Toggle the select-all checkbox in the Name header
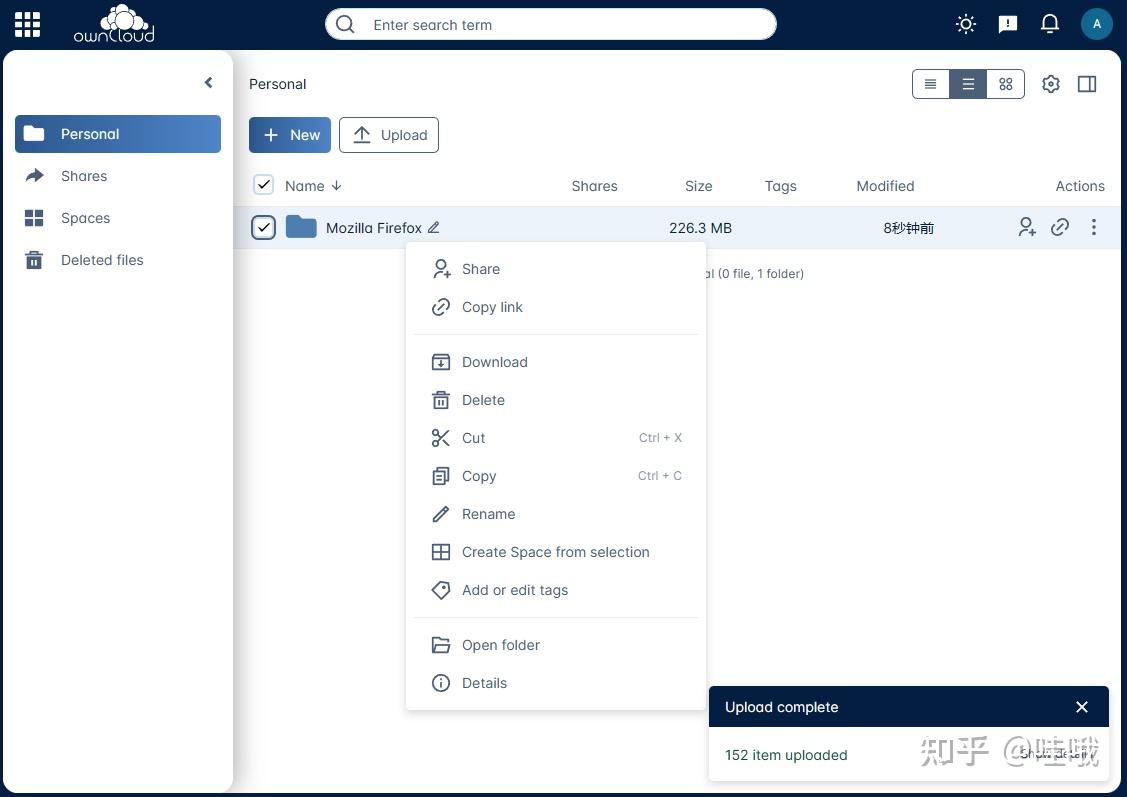This screenshot has height=797, width=1127. (x=263, y=185)
